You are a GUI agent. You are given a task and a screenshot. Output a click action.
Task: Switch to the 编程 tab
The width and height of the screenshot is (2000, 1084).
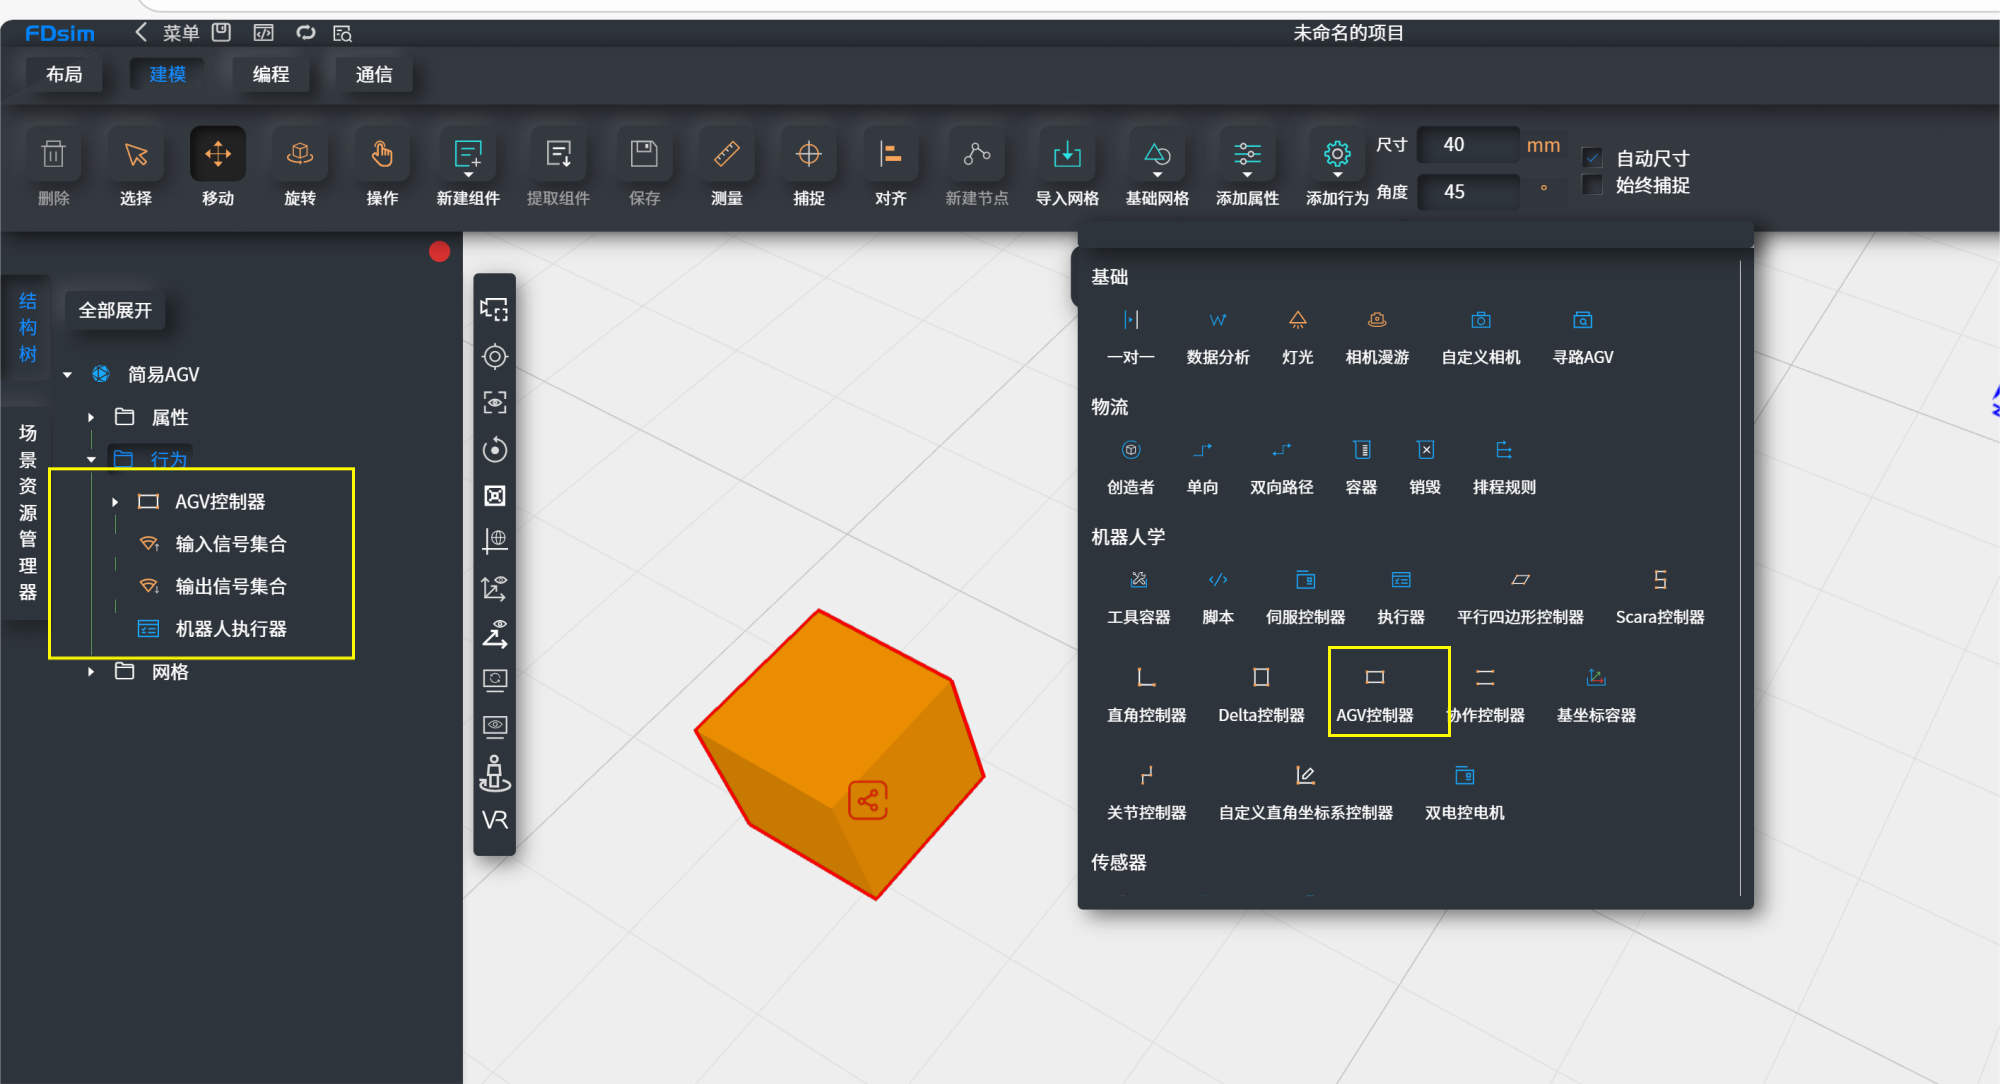(x=270, y=75)
